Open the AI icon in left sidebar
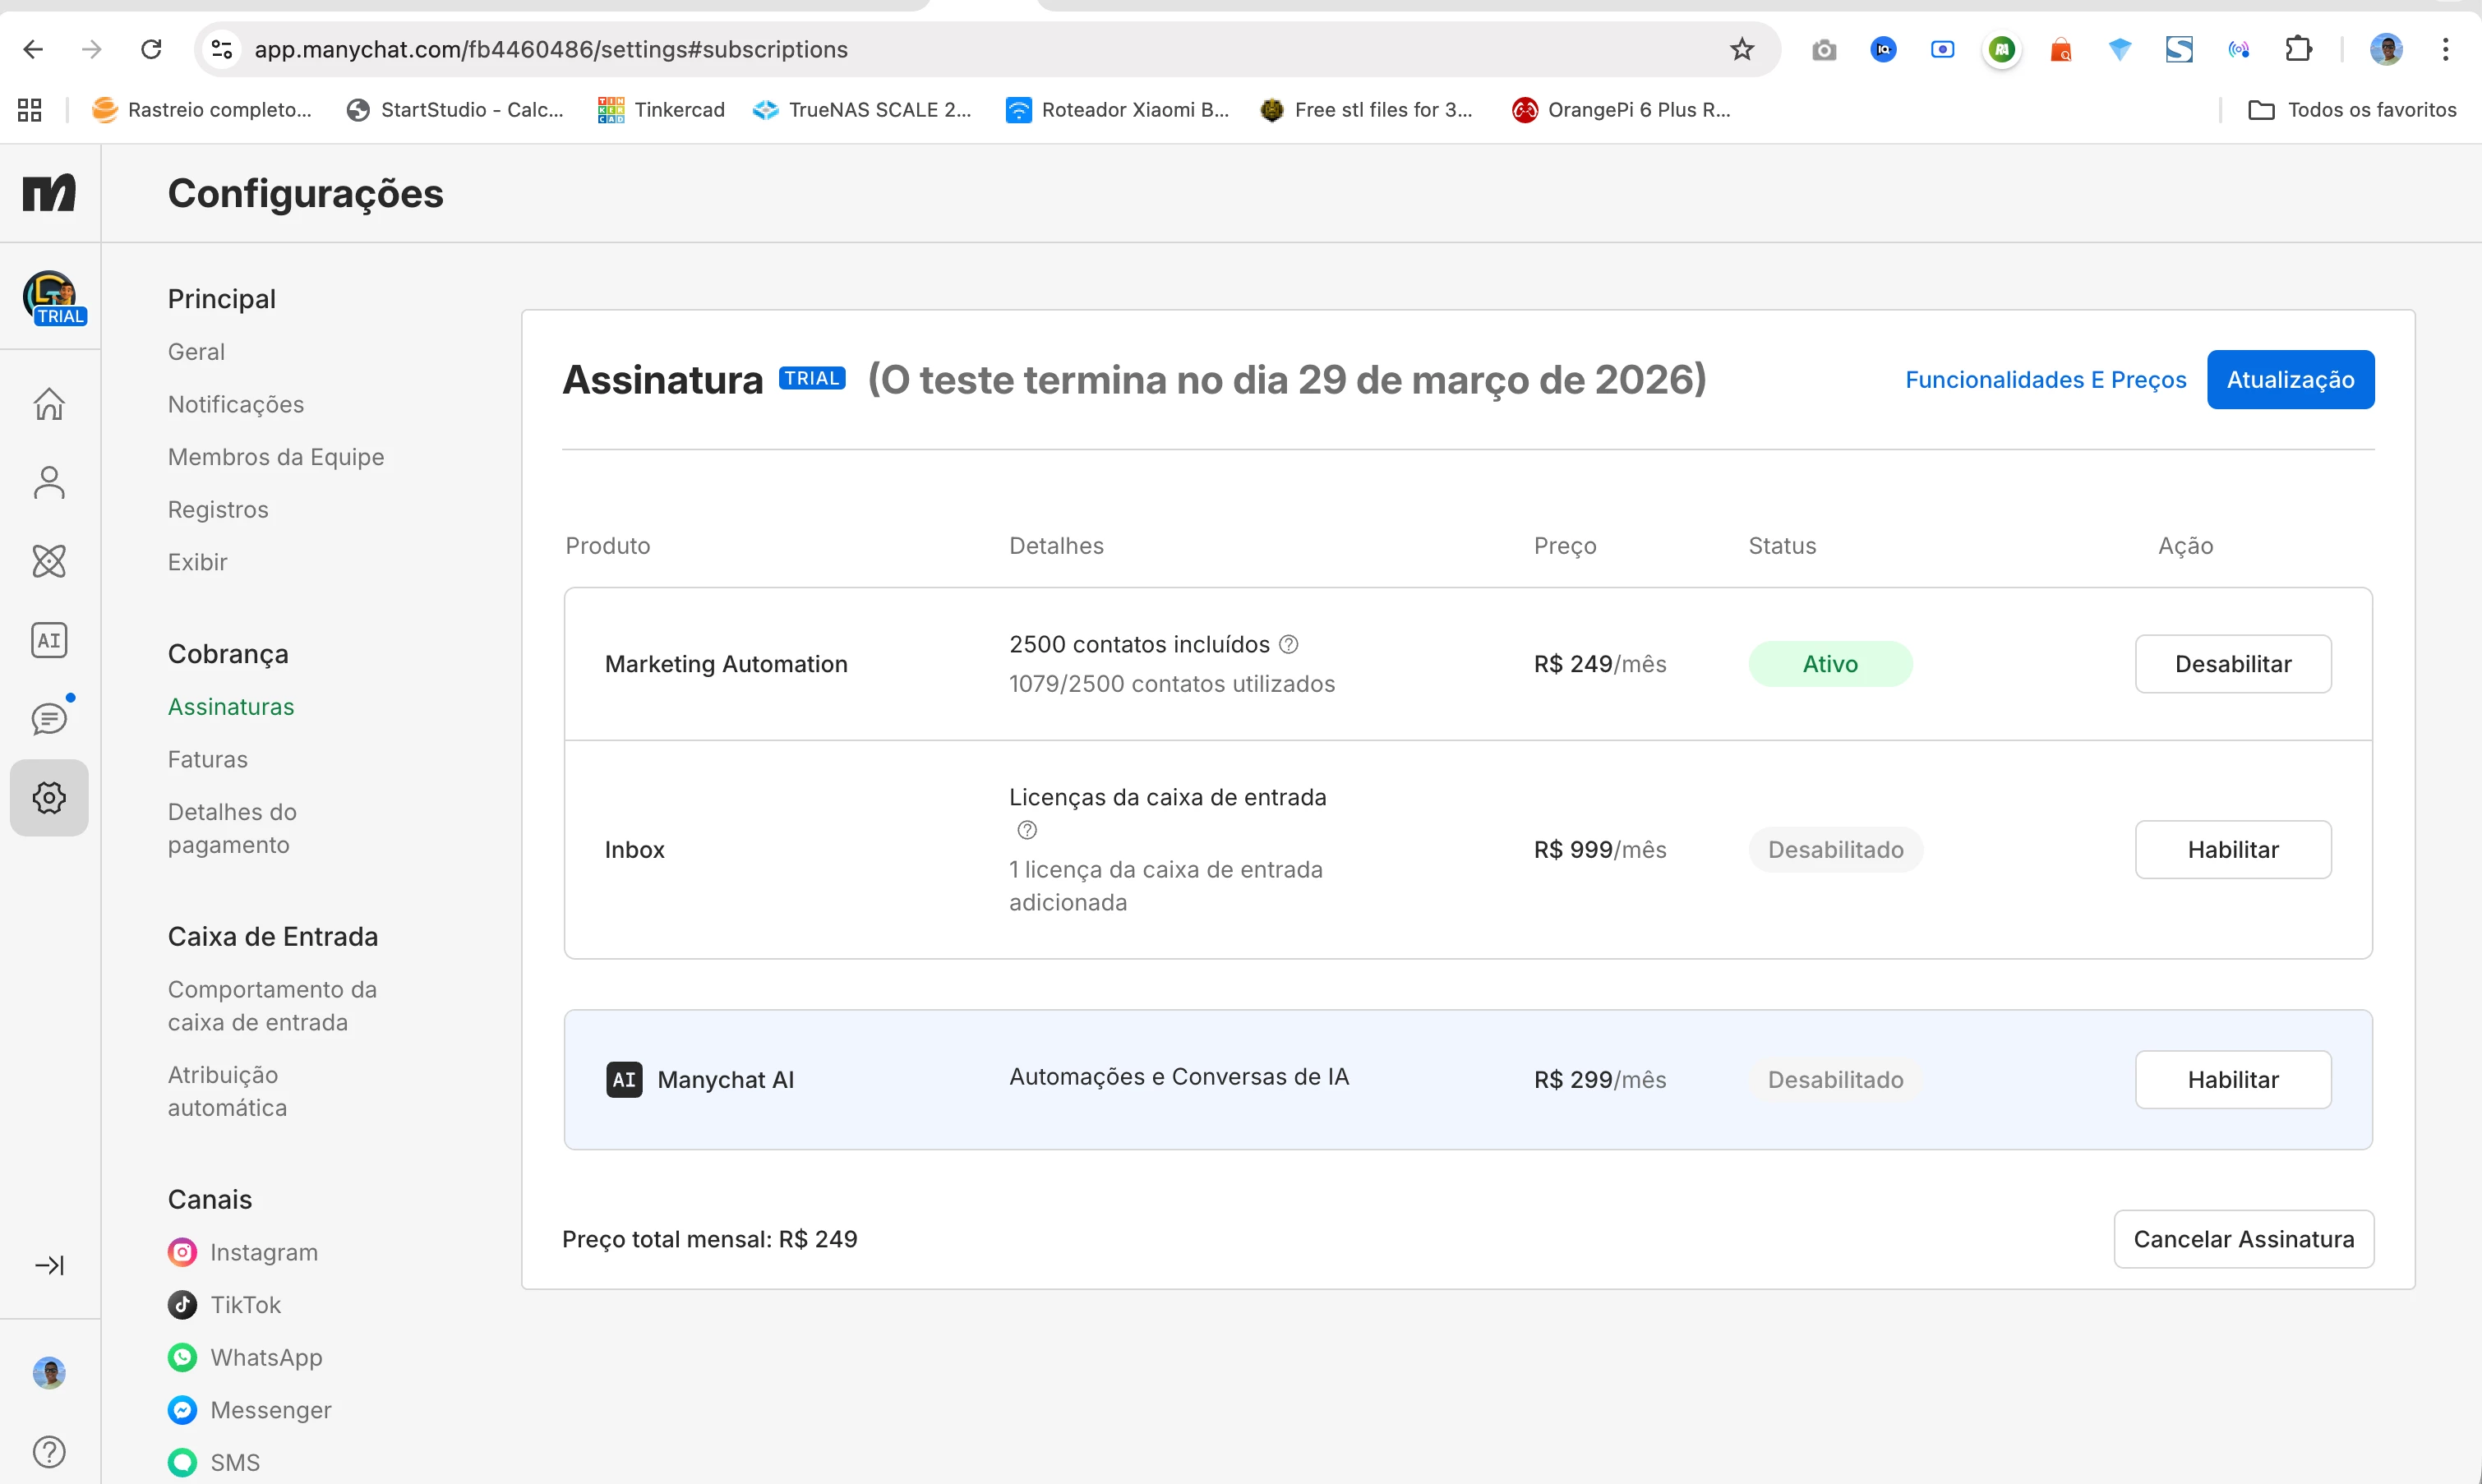 tap(49, 640)
